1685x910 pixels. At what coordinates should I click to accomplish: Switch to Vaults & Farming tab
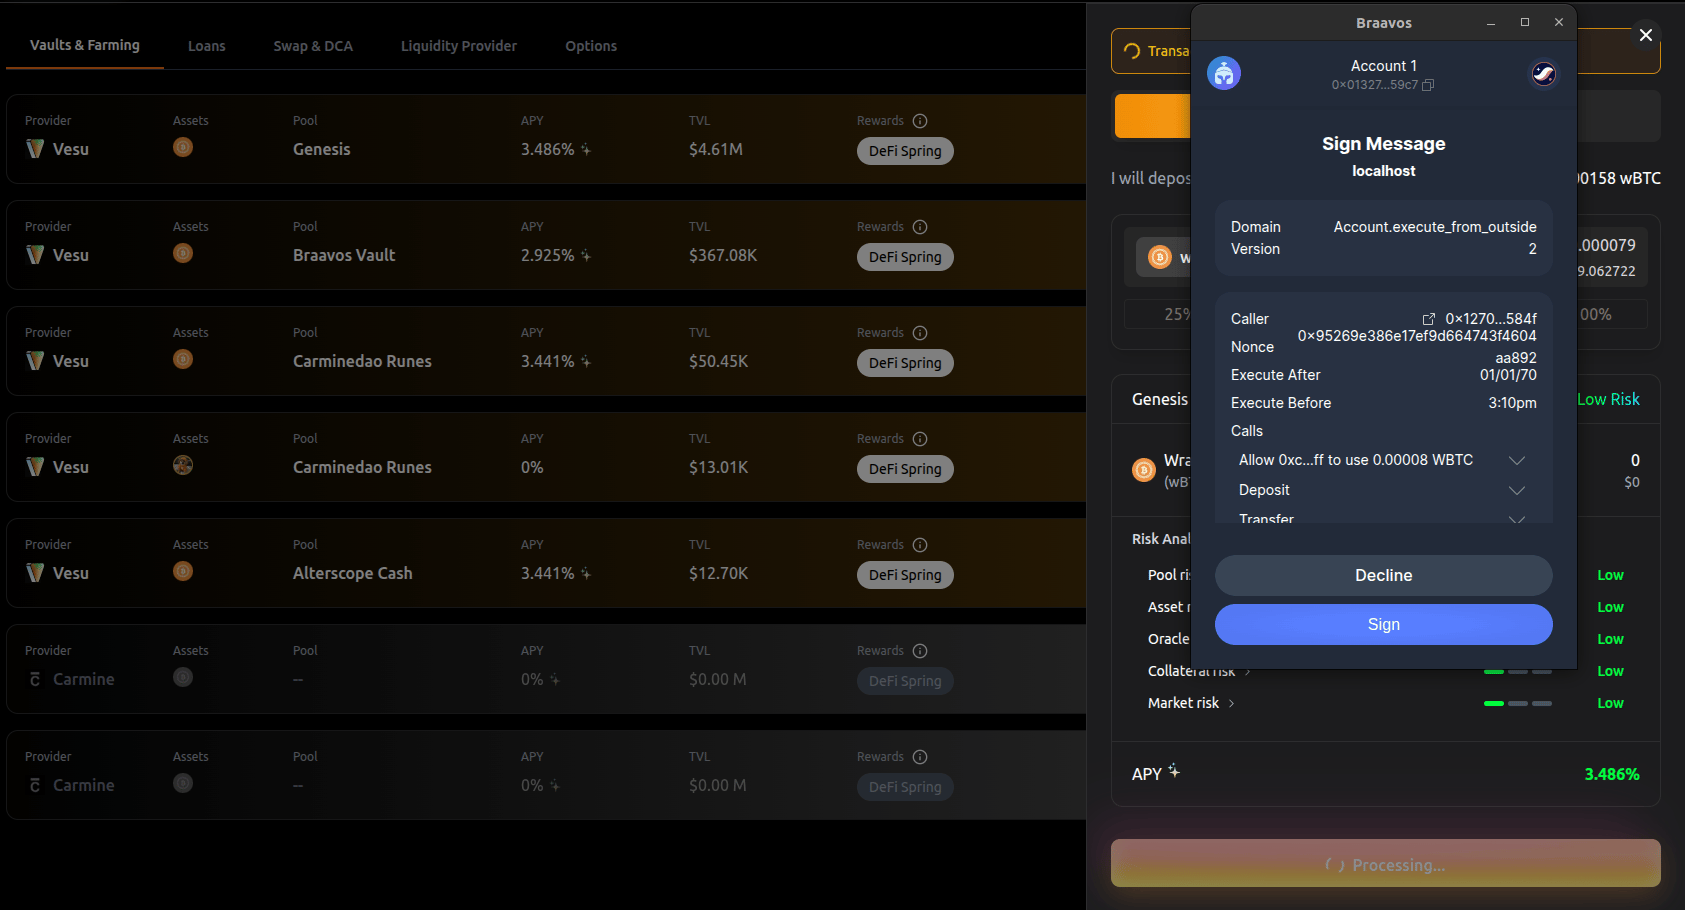pos(85,45)
